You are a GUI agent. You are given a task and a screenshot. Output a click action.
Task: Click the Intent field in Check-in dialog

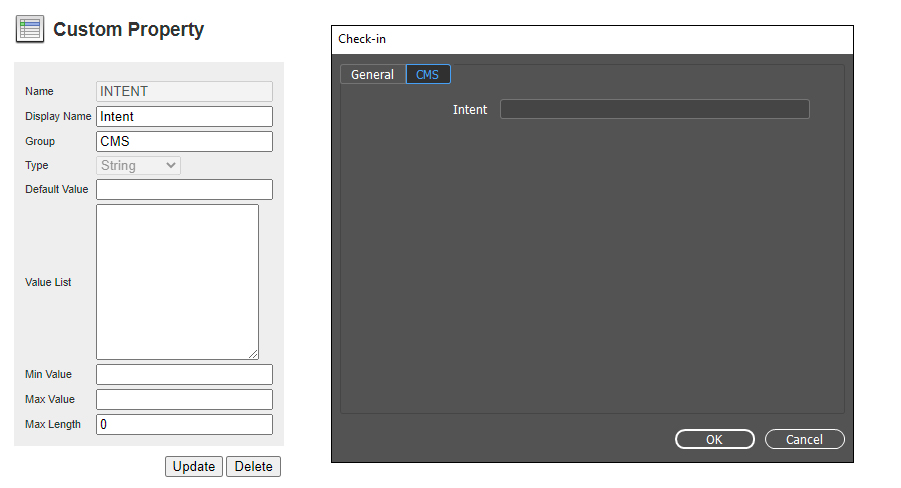(655, 109)
